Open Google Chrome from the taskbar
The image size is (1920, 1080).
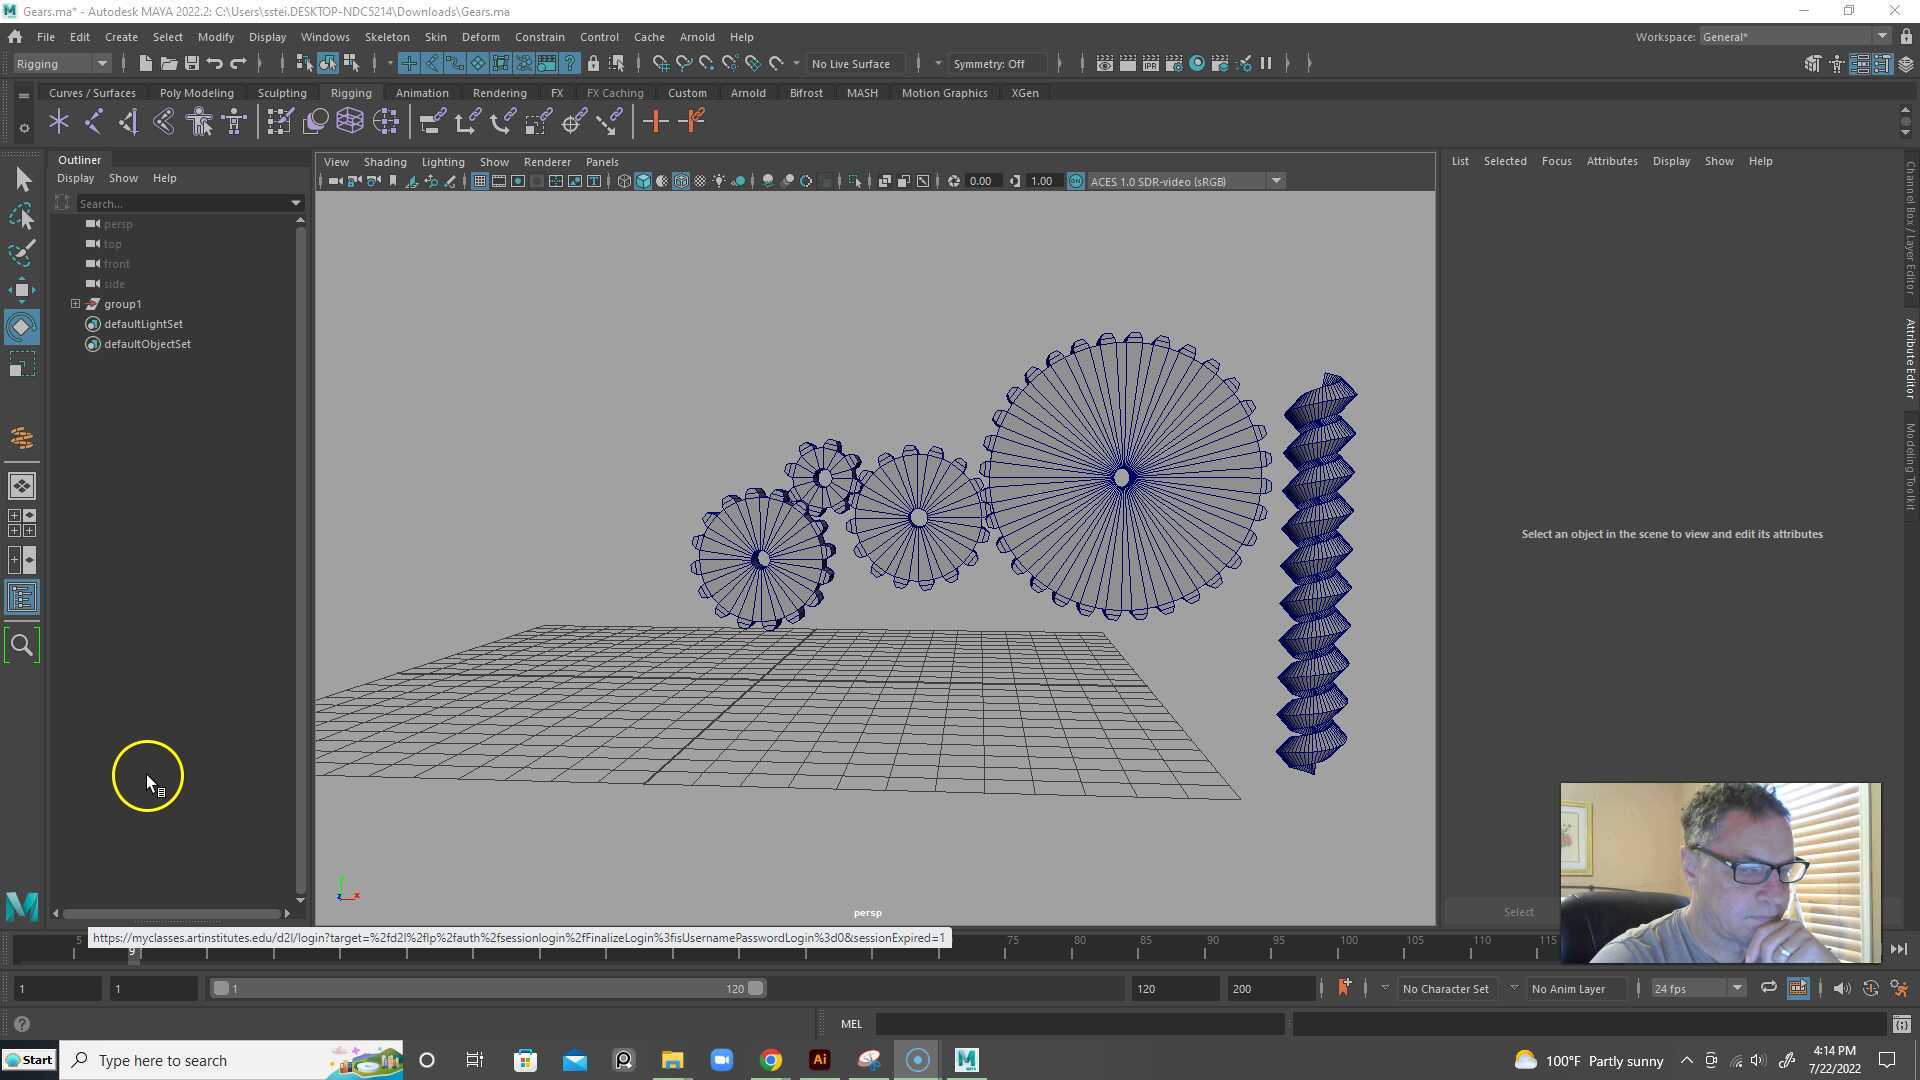770,1059
